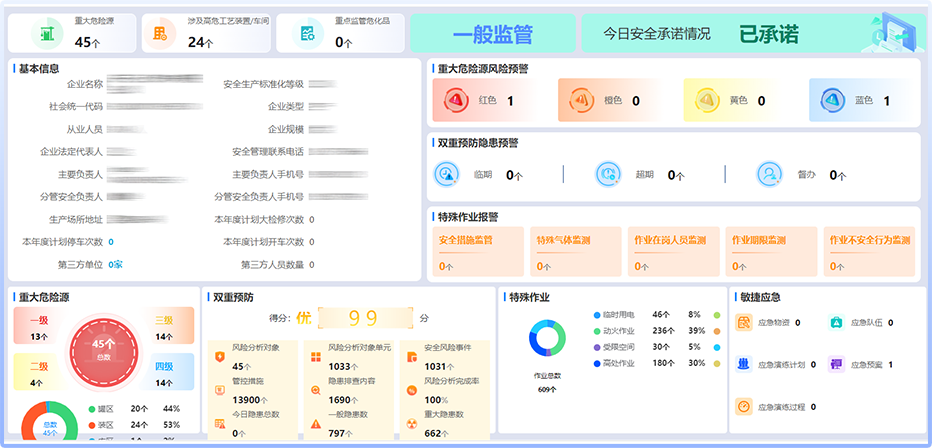Click the 超期 overdue clock icon
This screenshot has width=932, height=448.
(x=608, y=174)
